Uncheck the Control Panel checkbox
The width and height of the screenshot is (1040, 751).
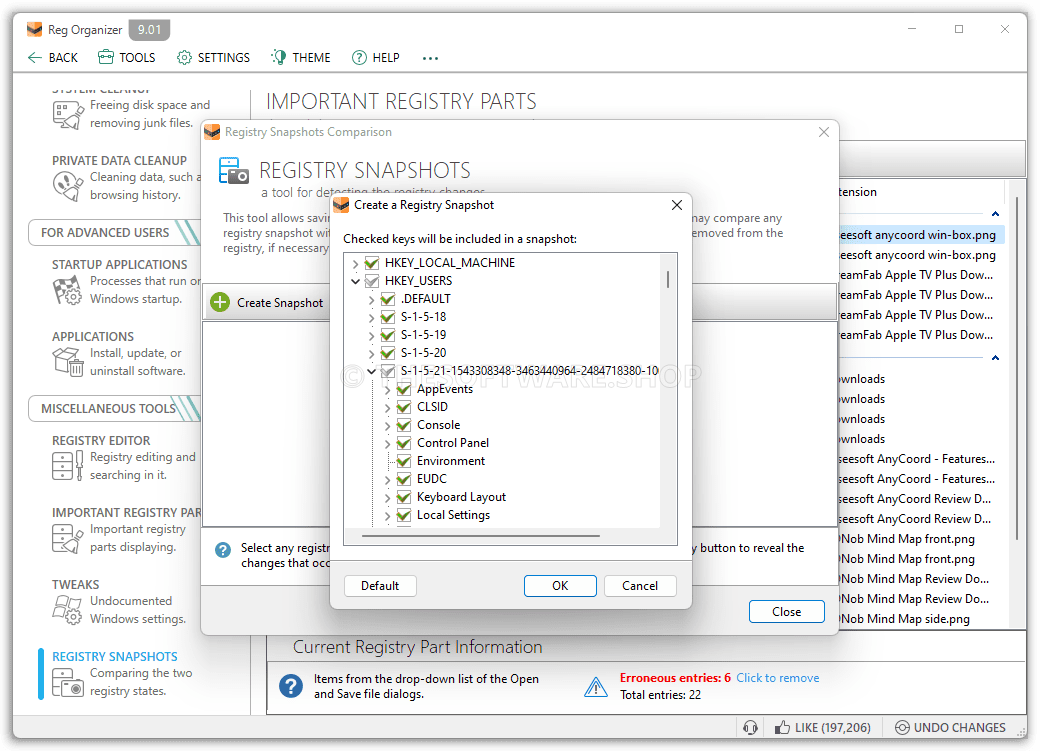(403, 443)
